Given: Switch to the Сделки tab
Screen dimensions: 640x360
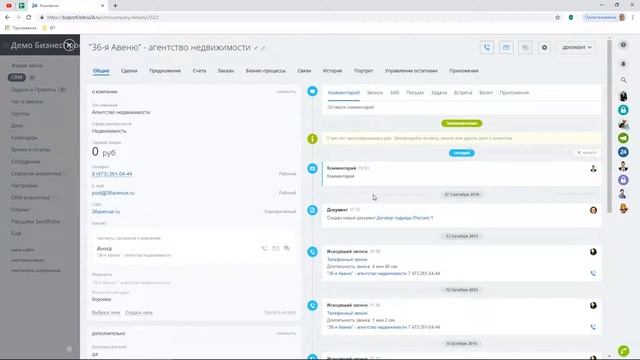Looking at the screenshot, I should (x=129, y=71).
